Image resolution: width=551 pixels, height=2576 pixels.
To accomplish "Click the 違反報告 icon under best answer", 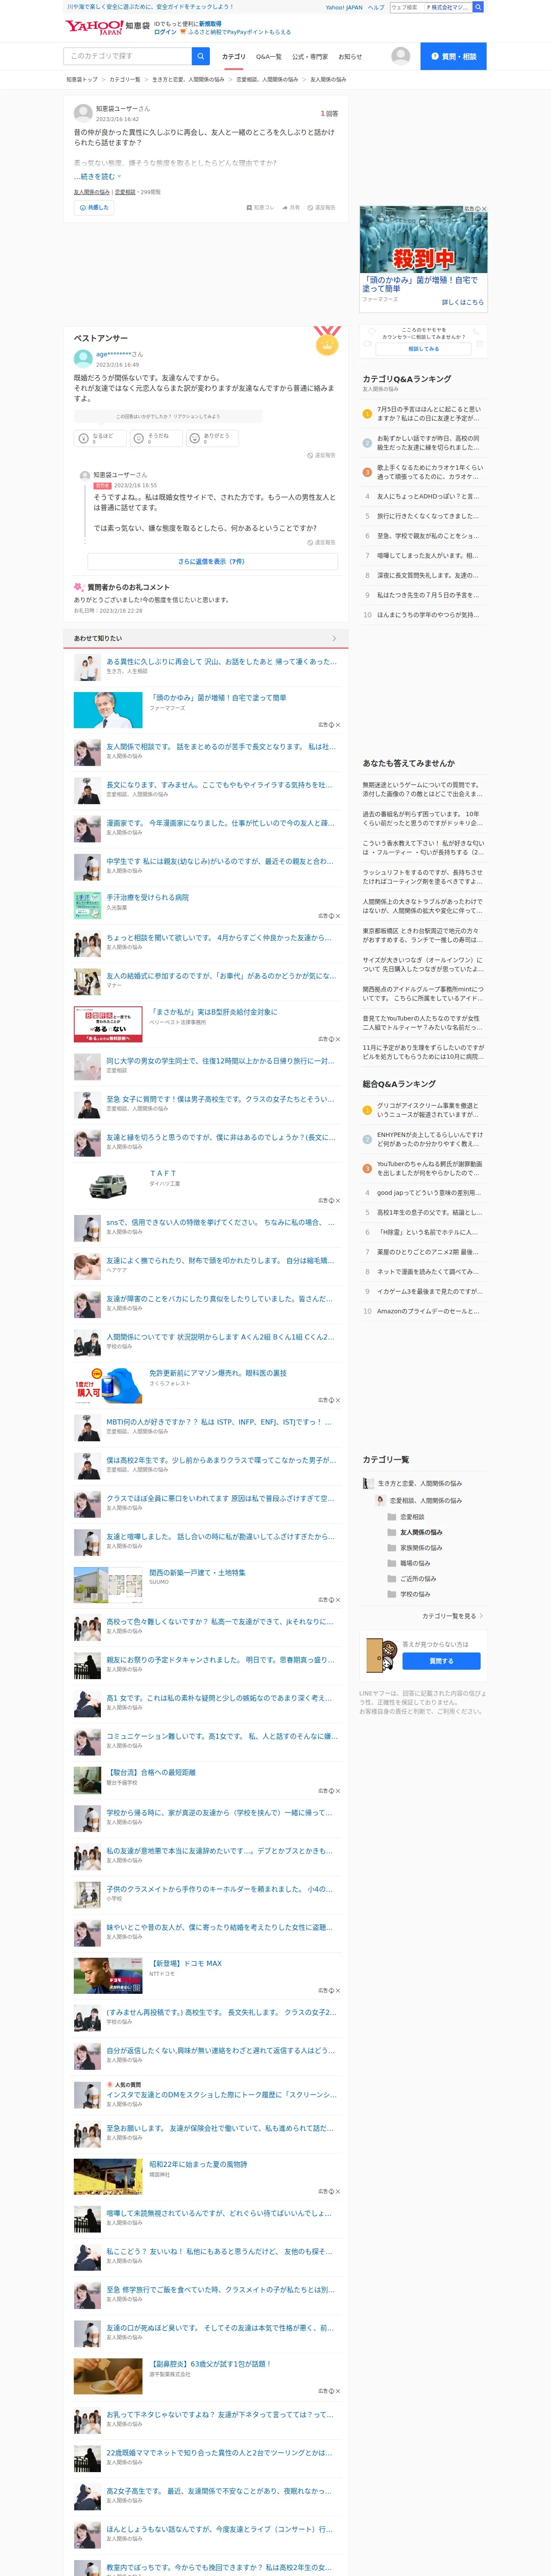I will (x=310, y=455).
